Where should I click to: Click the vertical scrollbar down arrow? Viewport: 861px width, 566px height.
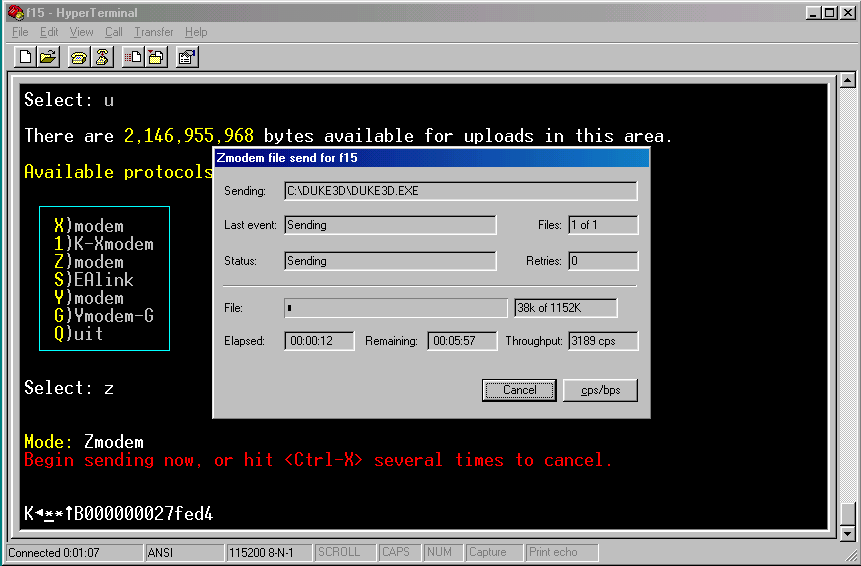(x=848, y=533)
